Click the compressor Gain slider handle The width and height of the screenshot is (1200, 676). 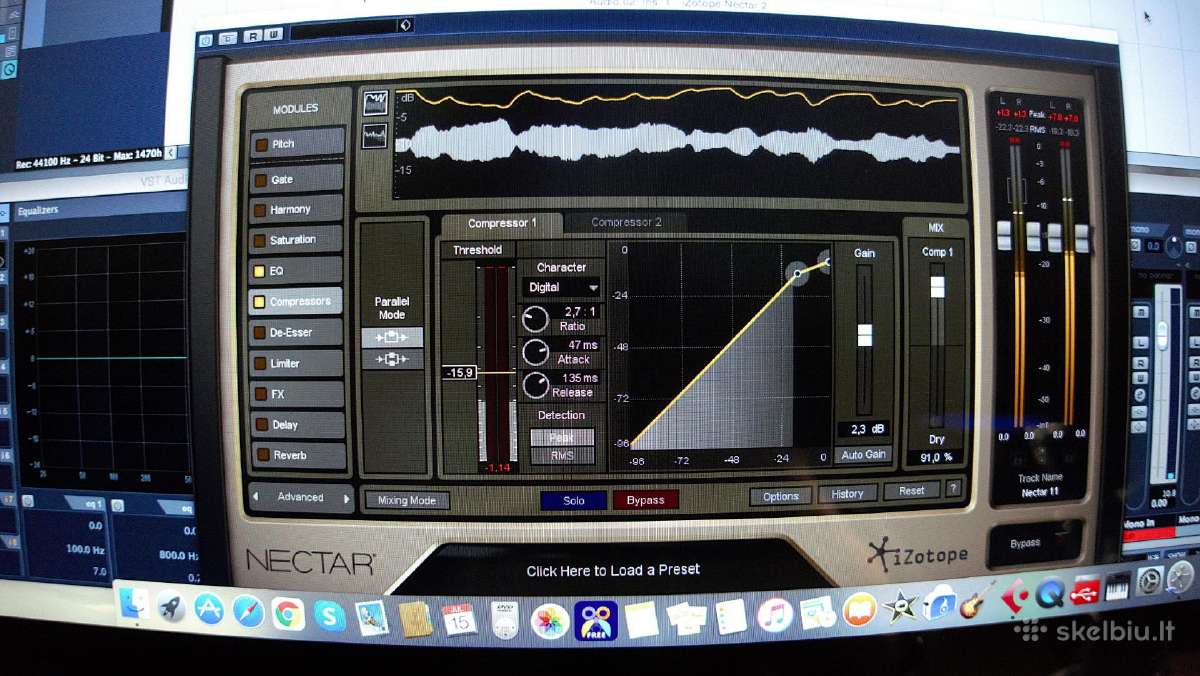point(864,335)
